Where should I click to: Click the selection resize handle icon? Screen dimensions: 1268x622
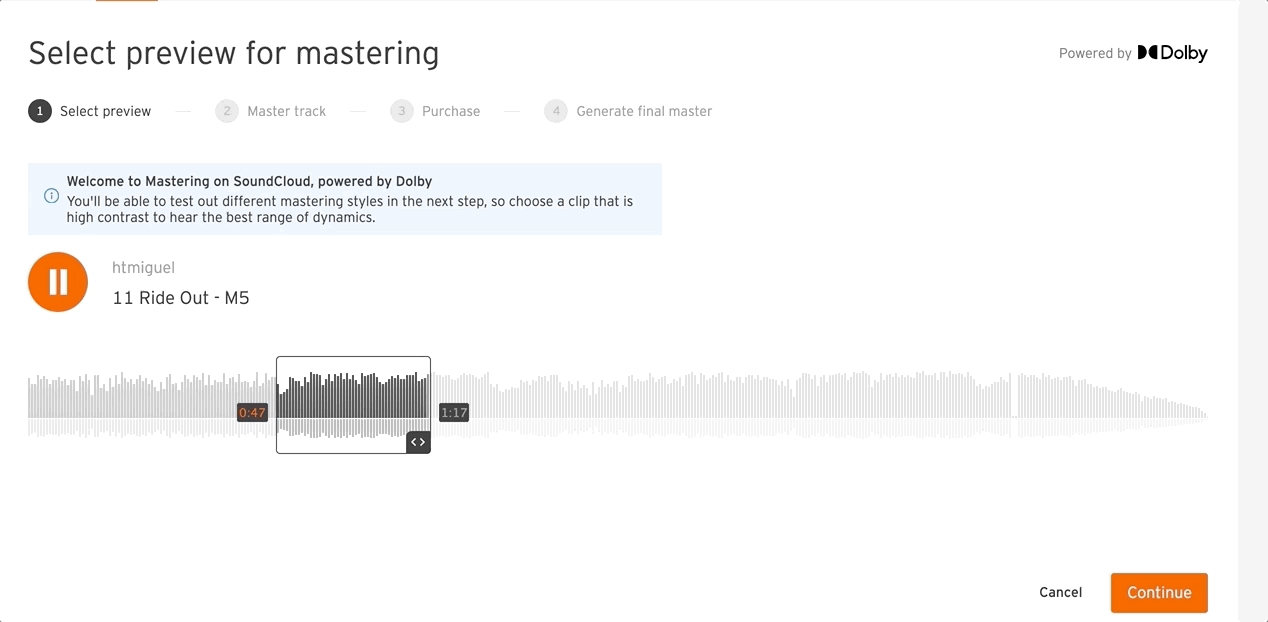(418, 442)
